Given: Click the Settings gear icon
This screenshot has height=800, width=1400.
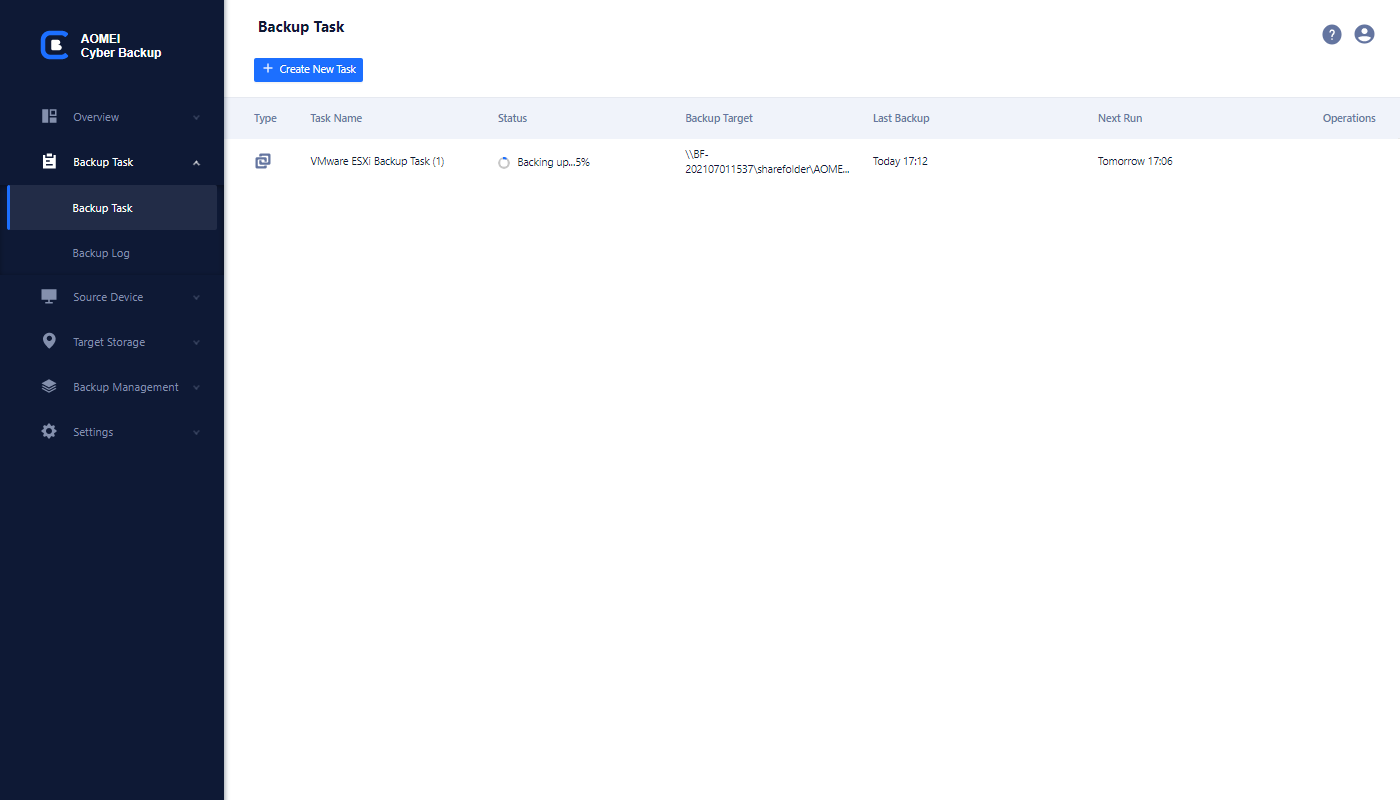Looking at the screenshot, I should (x=49, y=431).
